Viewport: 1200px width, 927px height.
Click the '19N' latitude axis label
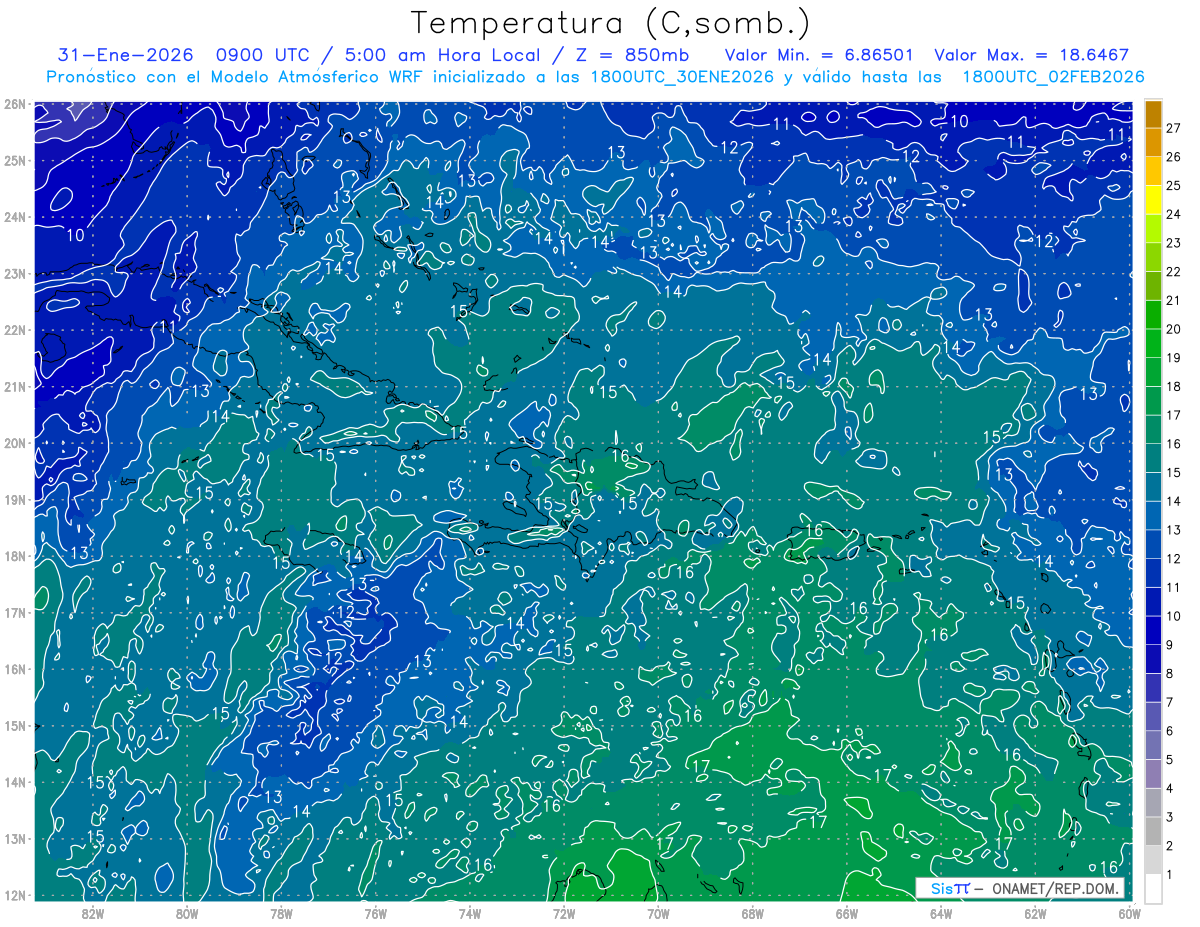click(x=14, y=500)
